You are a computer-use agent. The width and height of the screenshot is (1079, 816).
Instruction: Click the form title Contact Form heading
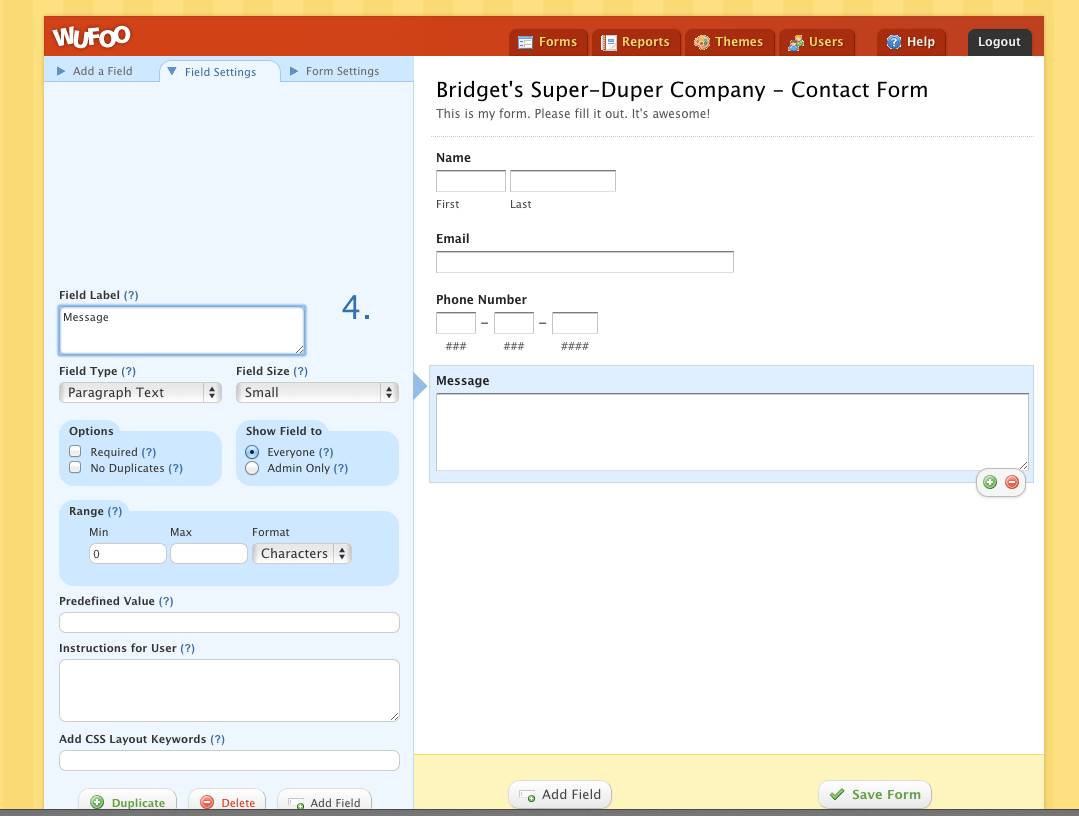(x=682, y=89)
